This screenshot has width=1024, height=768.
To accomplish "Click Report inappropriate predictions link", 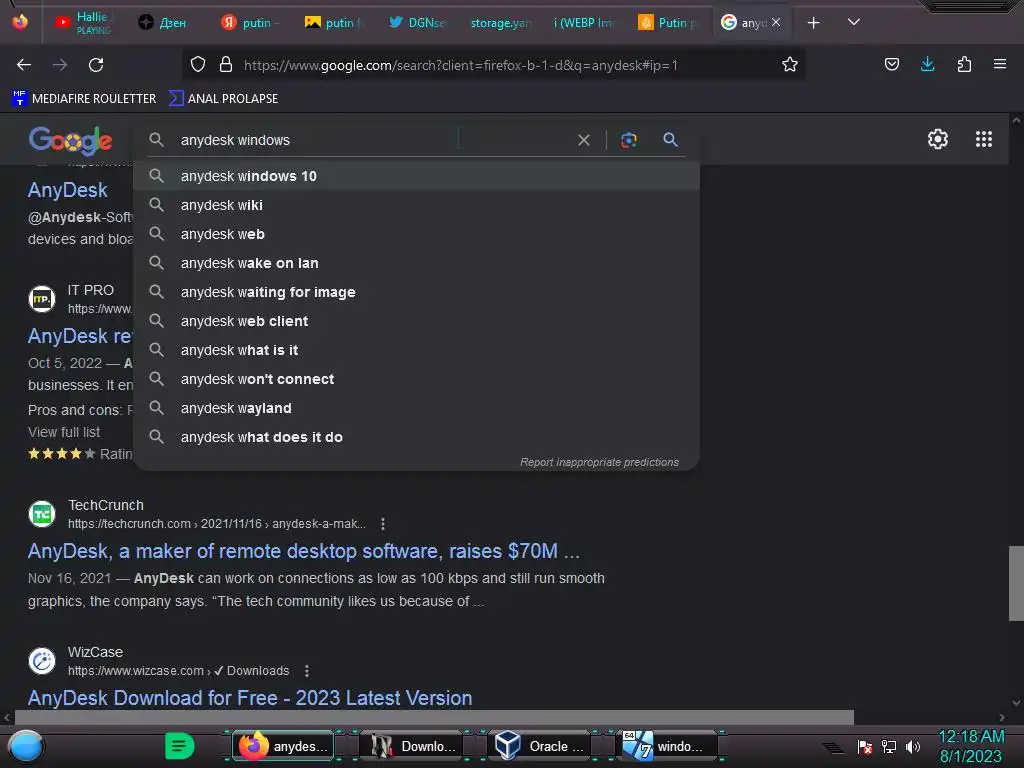I will (x=599, y=462).
